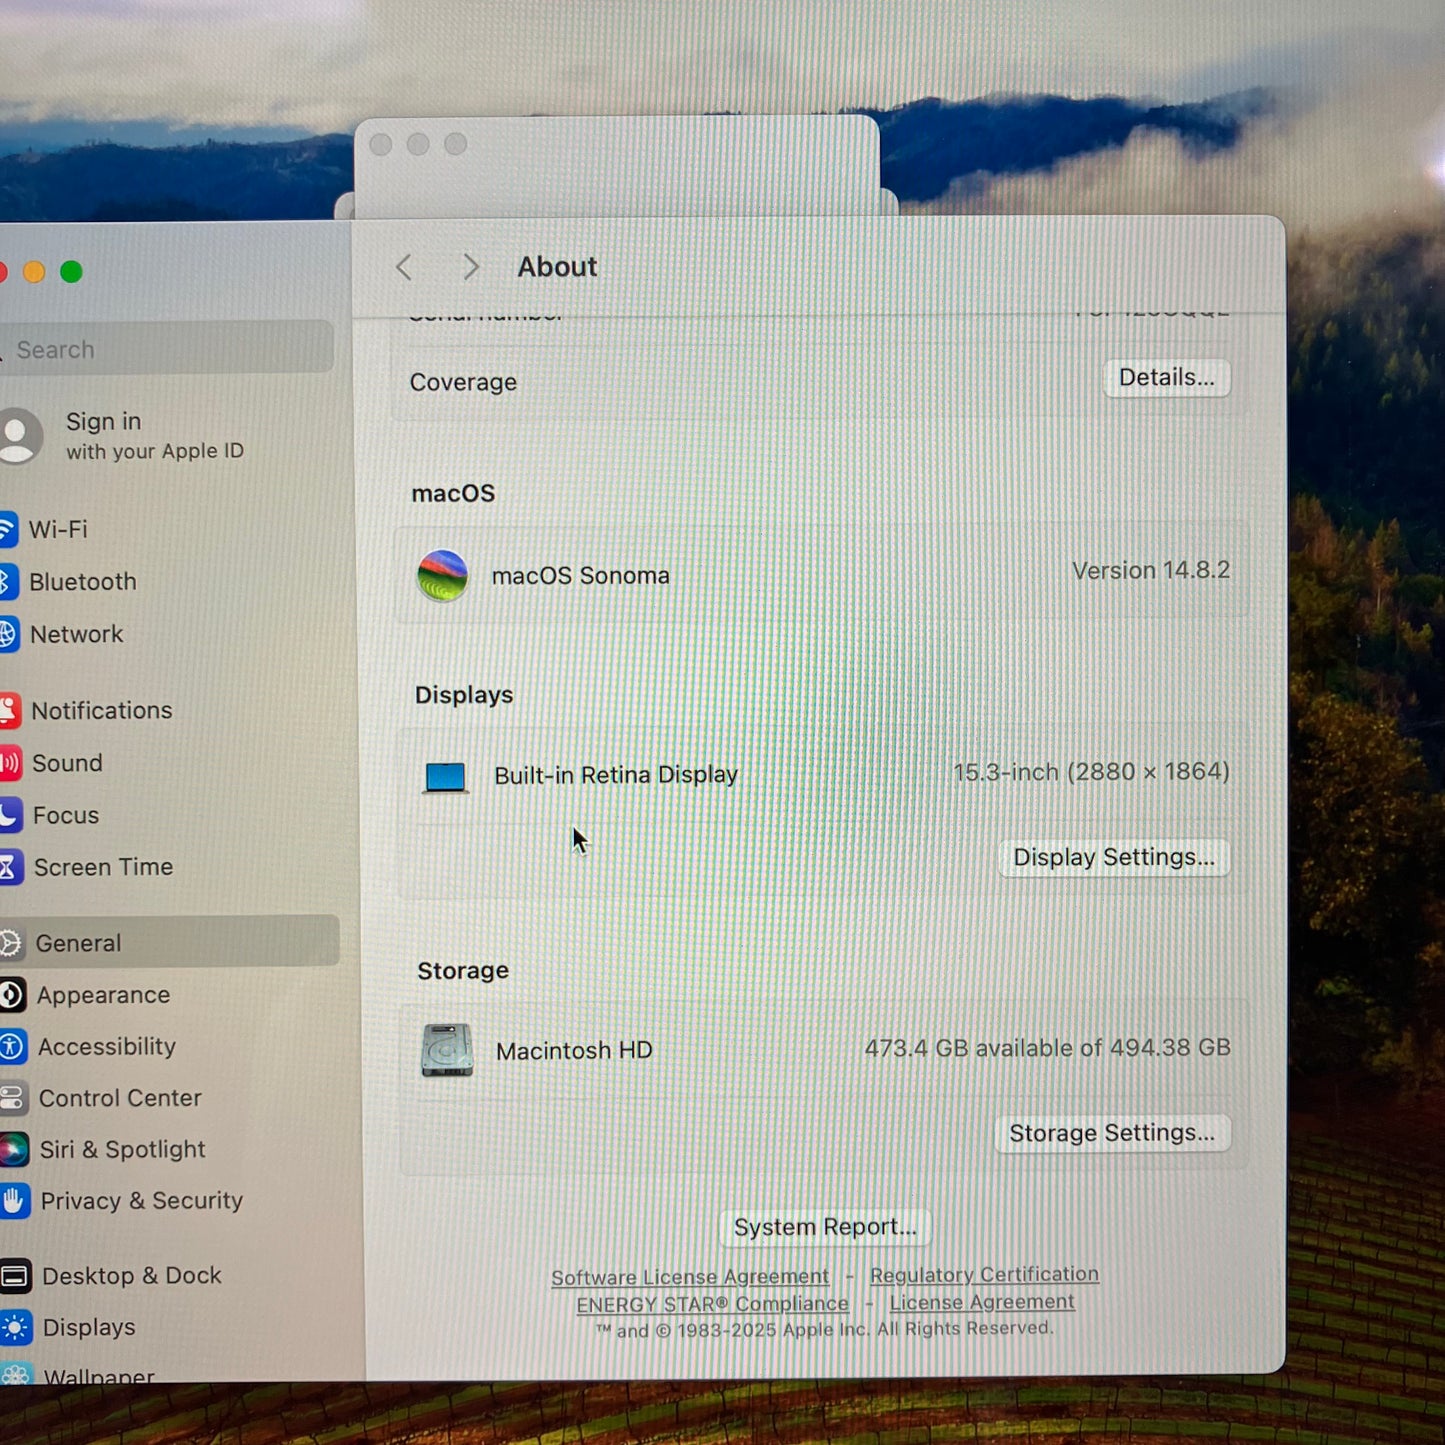Open Sound settings from sidebar

[x=67, y=763]
